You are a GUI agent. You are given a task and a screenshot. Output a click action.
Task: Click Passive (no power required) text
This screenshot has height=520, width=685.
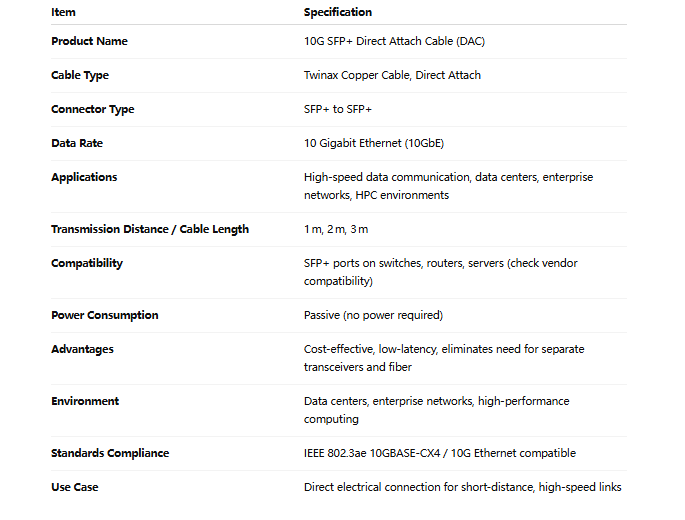click(x=374, y=315)
